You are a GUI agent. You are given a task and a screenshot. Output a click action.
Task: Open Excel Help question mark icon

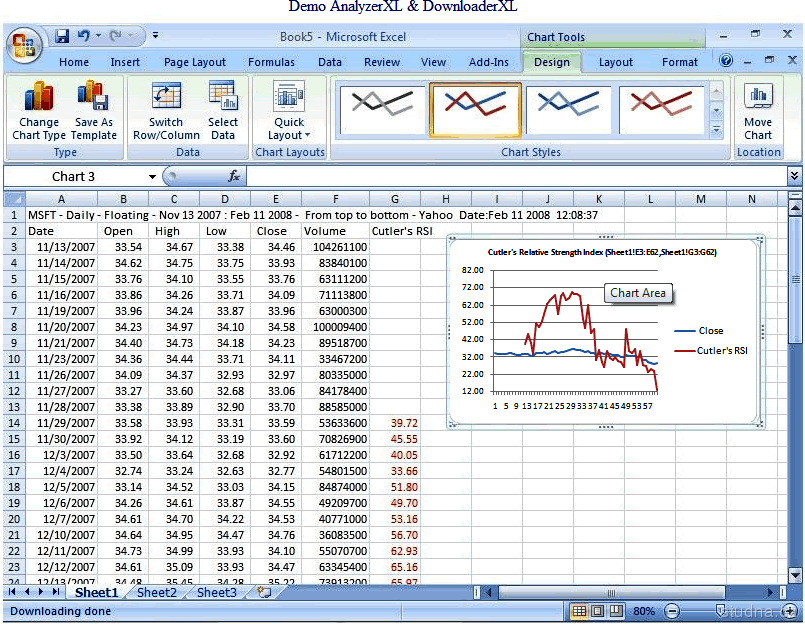coord(726,61)
